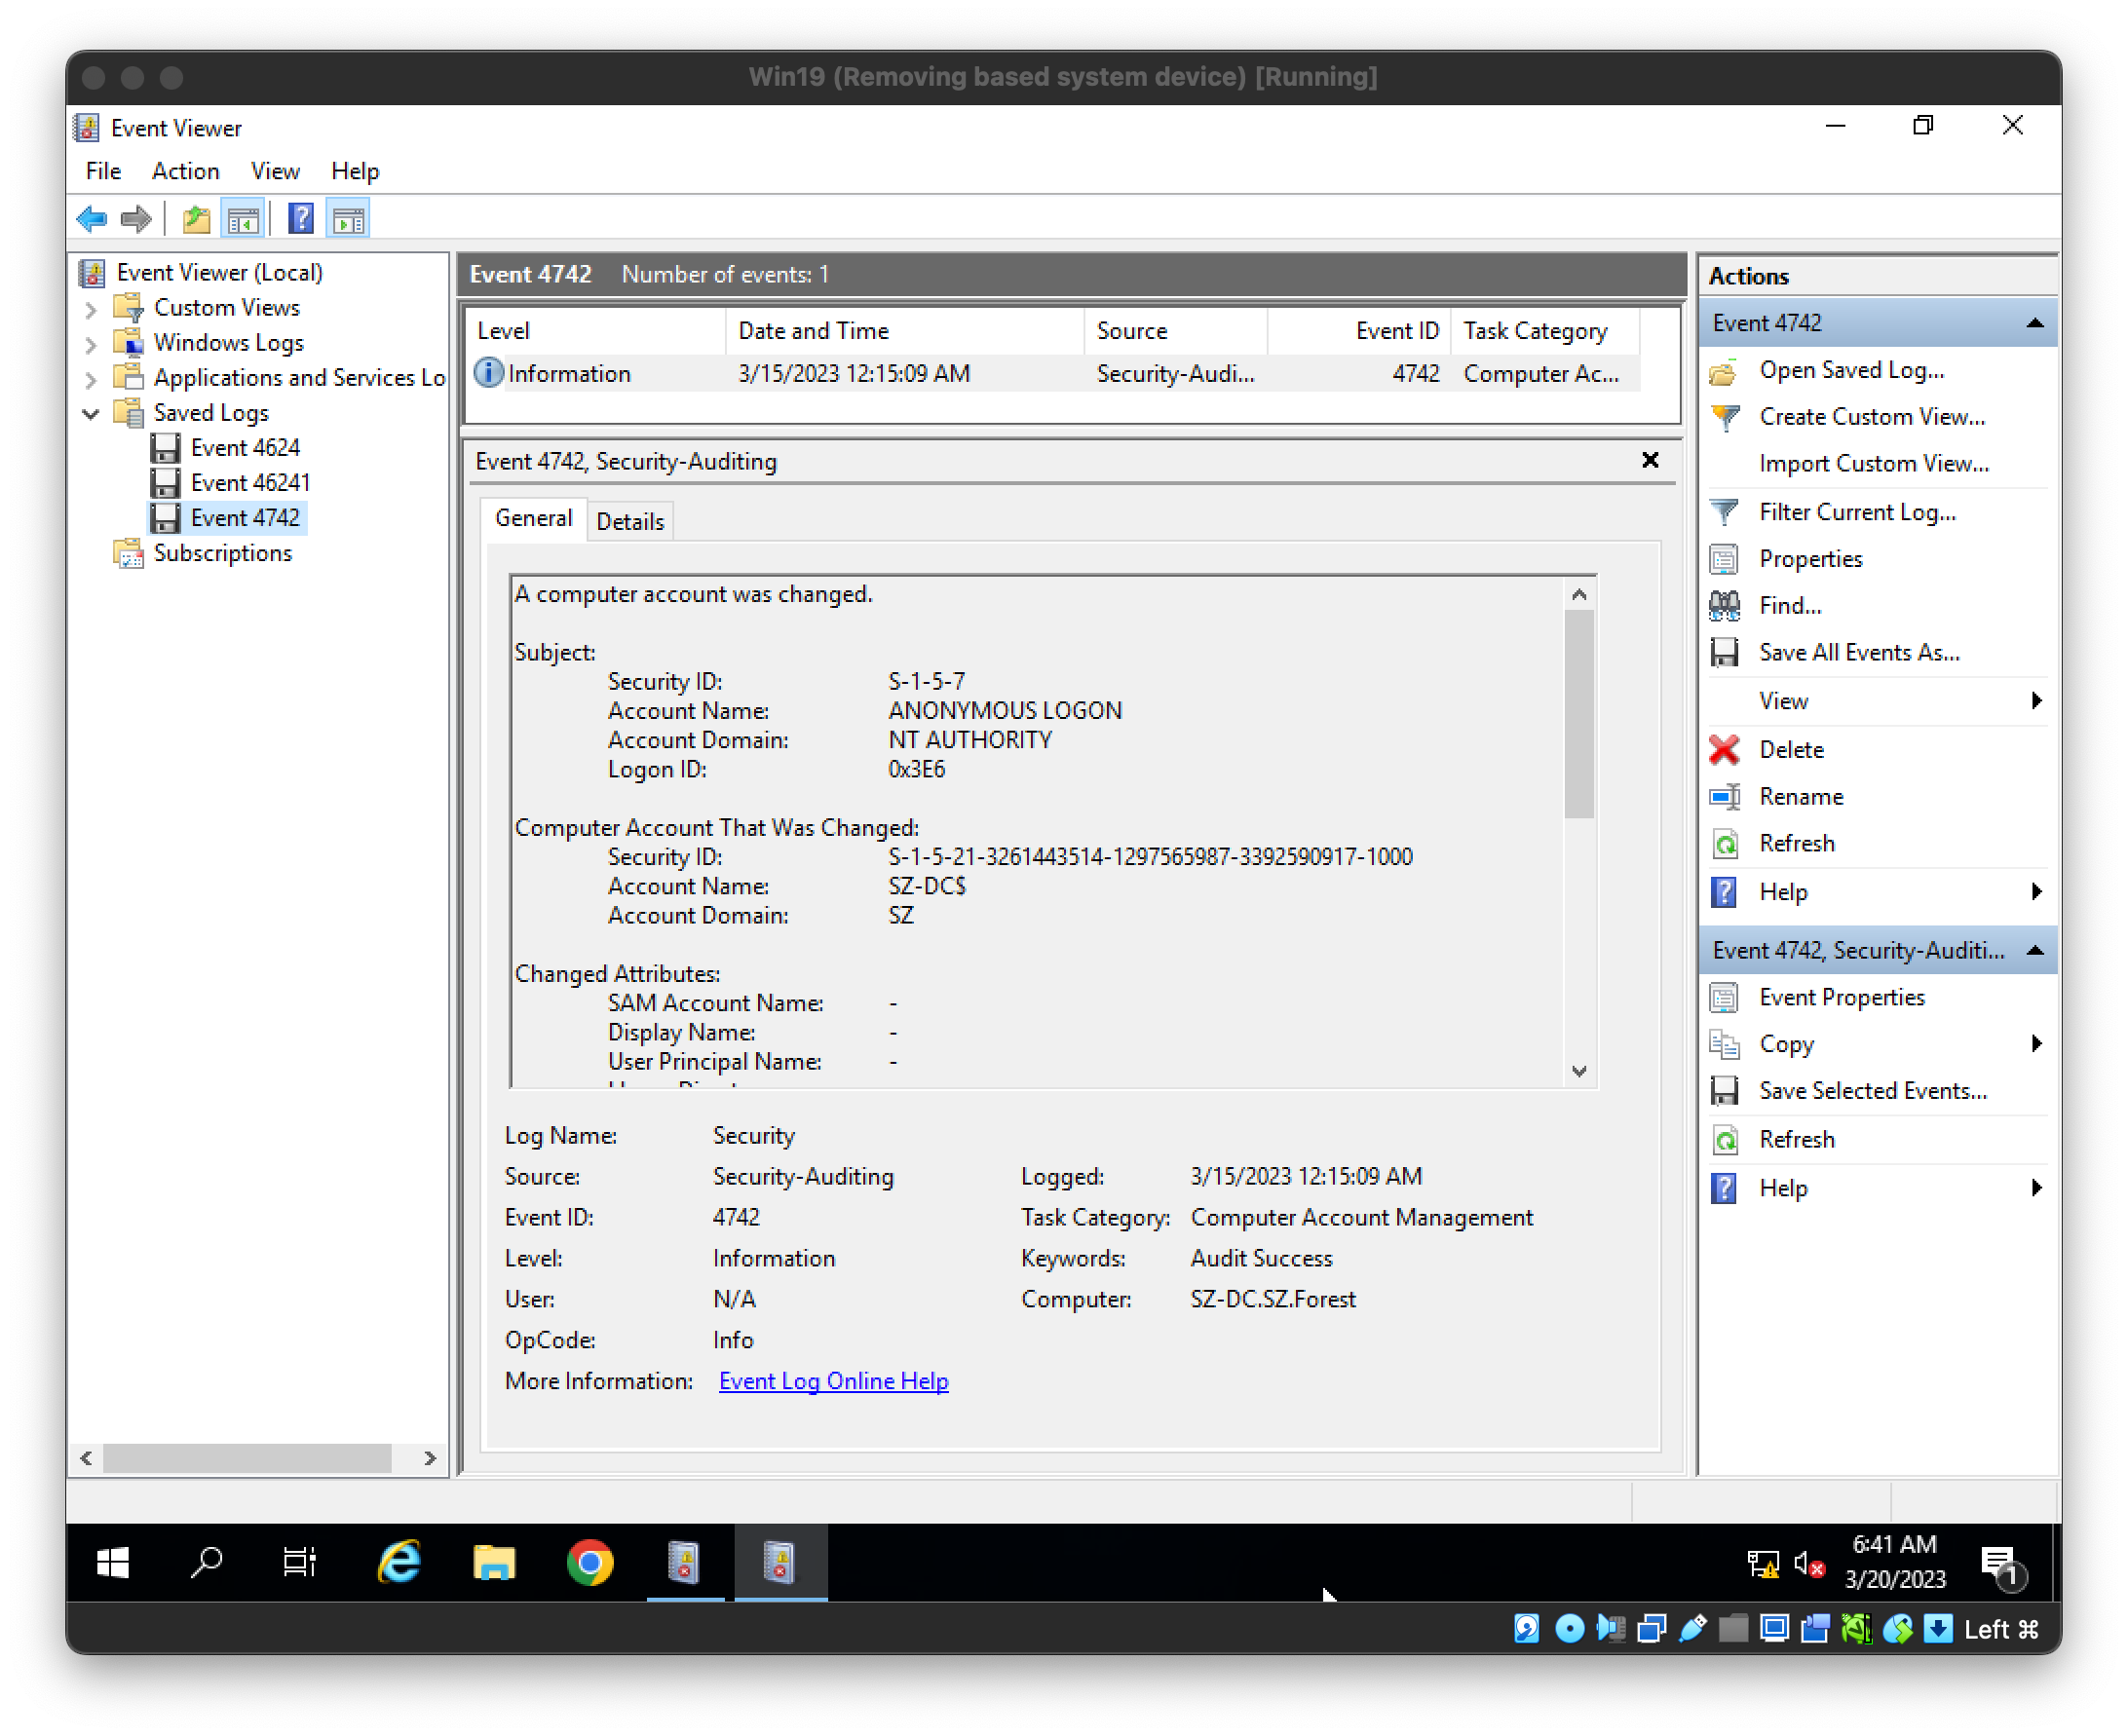Screen dimensions: 2128x1736
Task: Launch Google Chrome from taskbar
Action: pos(590,1564)
